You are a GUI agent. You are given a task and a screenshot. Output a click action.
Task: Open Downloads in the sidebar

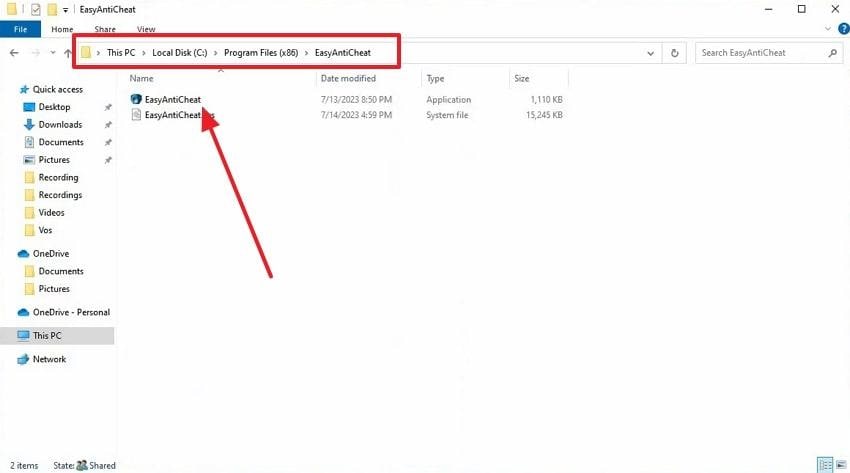pyautogui.click(x=60, y=125)
